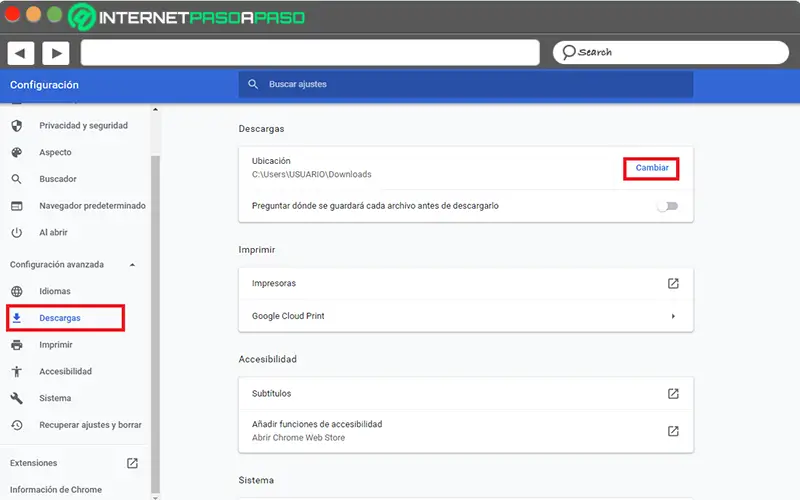Click the top-right Search field
Image resolution: width=800 pixels, height=500 pixels.
[x=670, y=52]
